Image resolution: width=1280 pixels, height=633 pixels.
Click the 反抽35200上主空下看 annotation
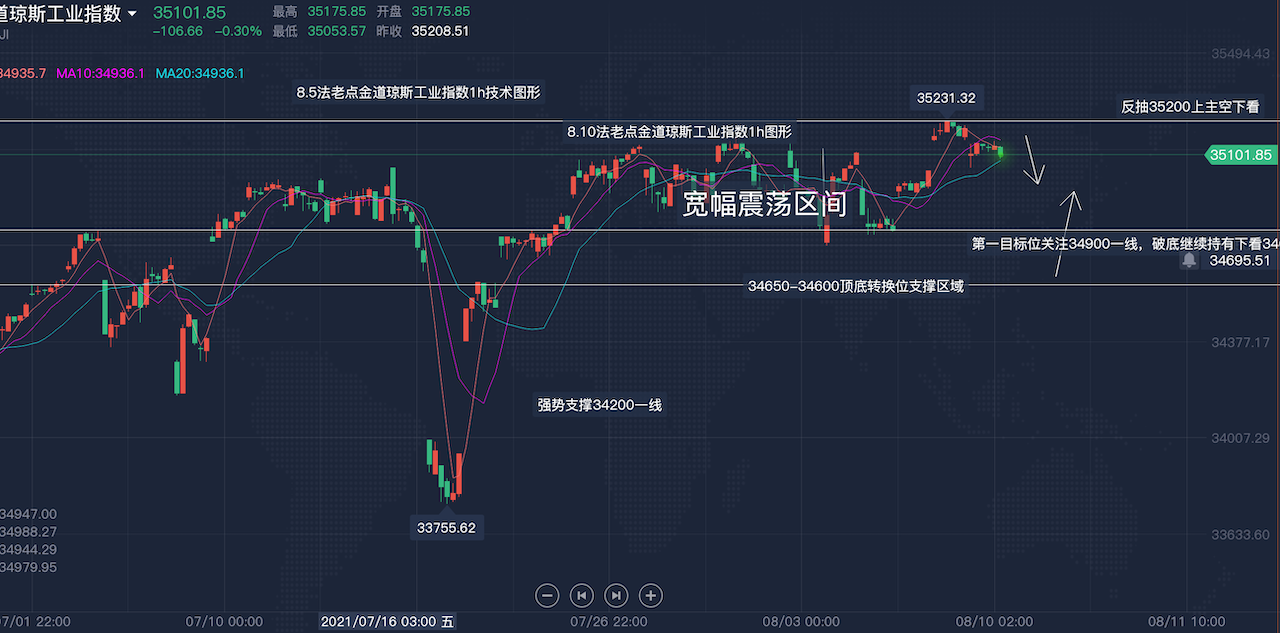pyautogui.click(x=1190, y=106)
